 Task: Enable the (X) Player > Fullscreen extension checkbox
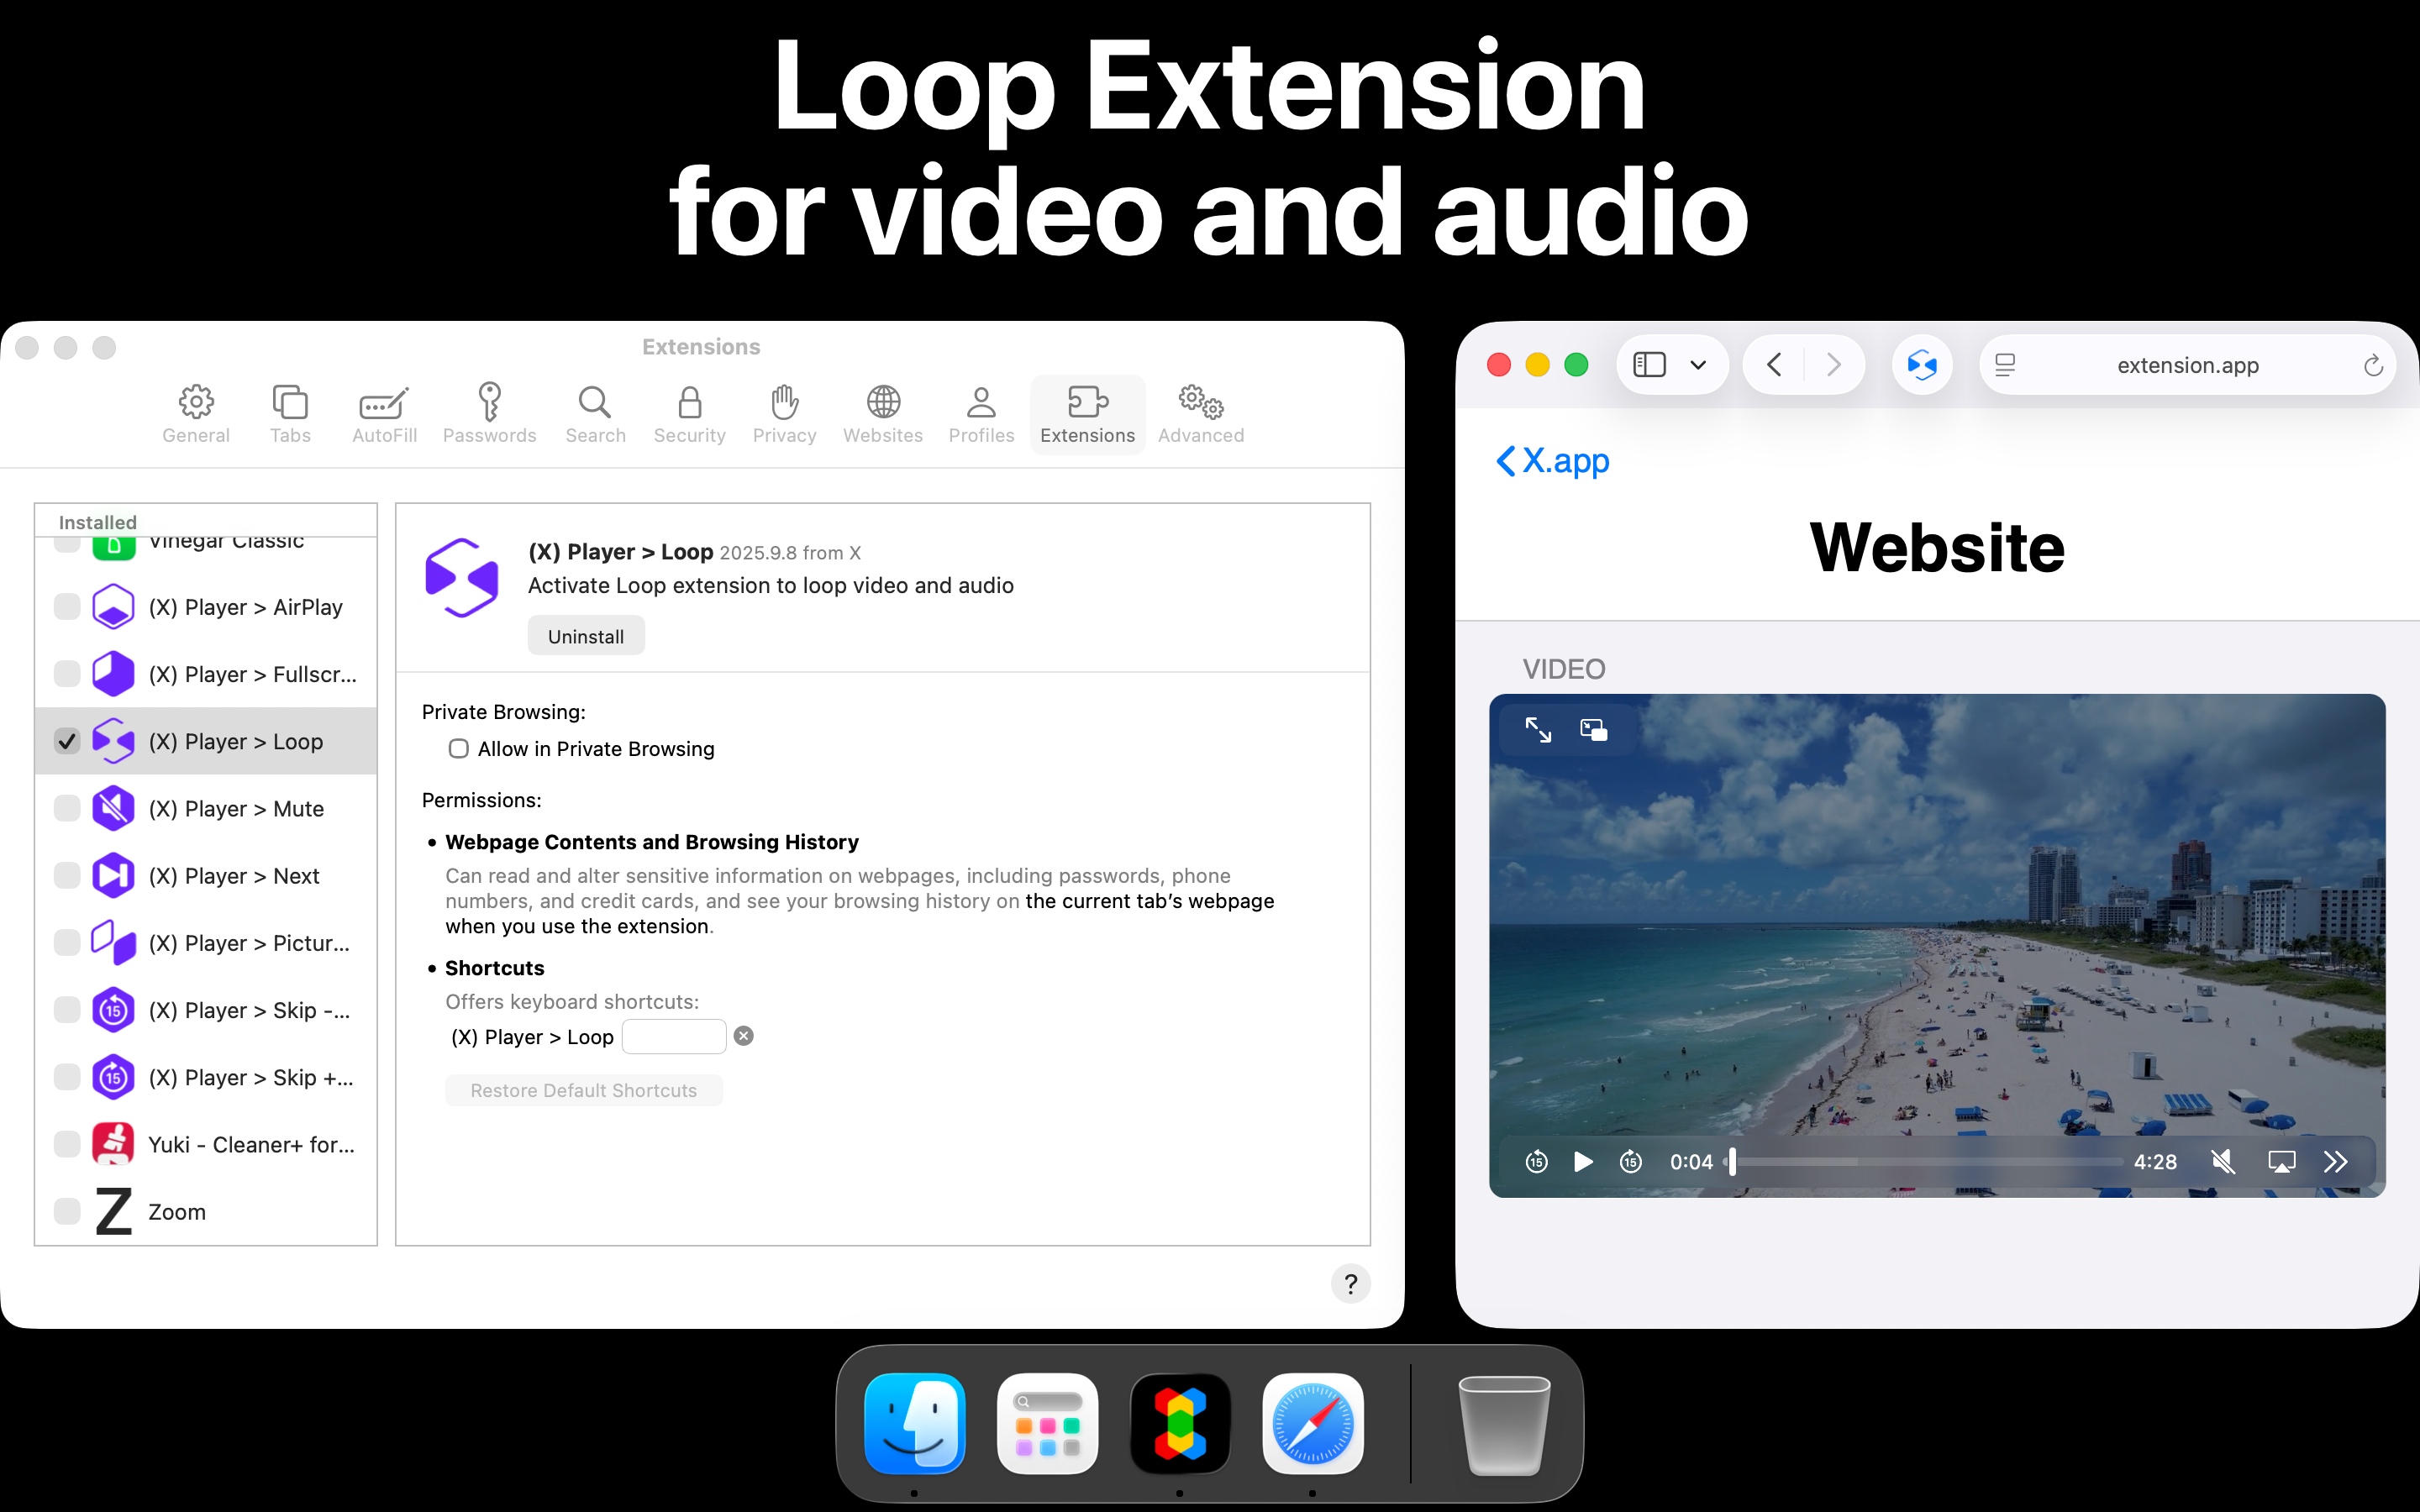click(x=67, y=674)
